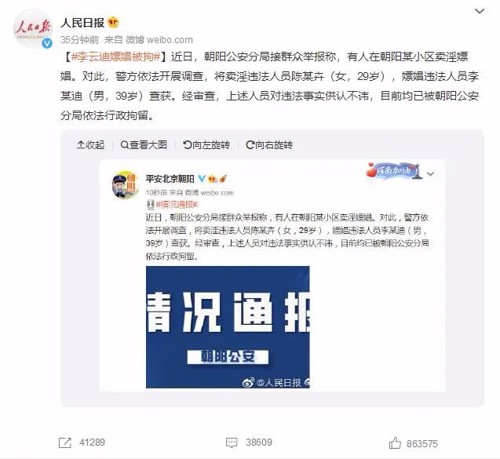
Task: Open the 35分钟前 timestamp link
Action: [80, 40]
